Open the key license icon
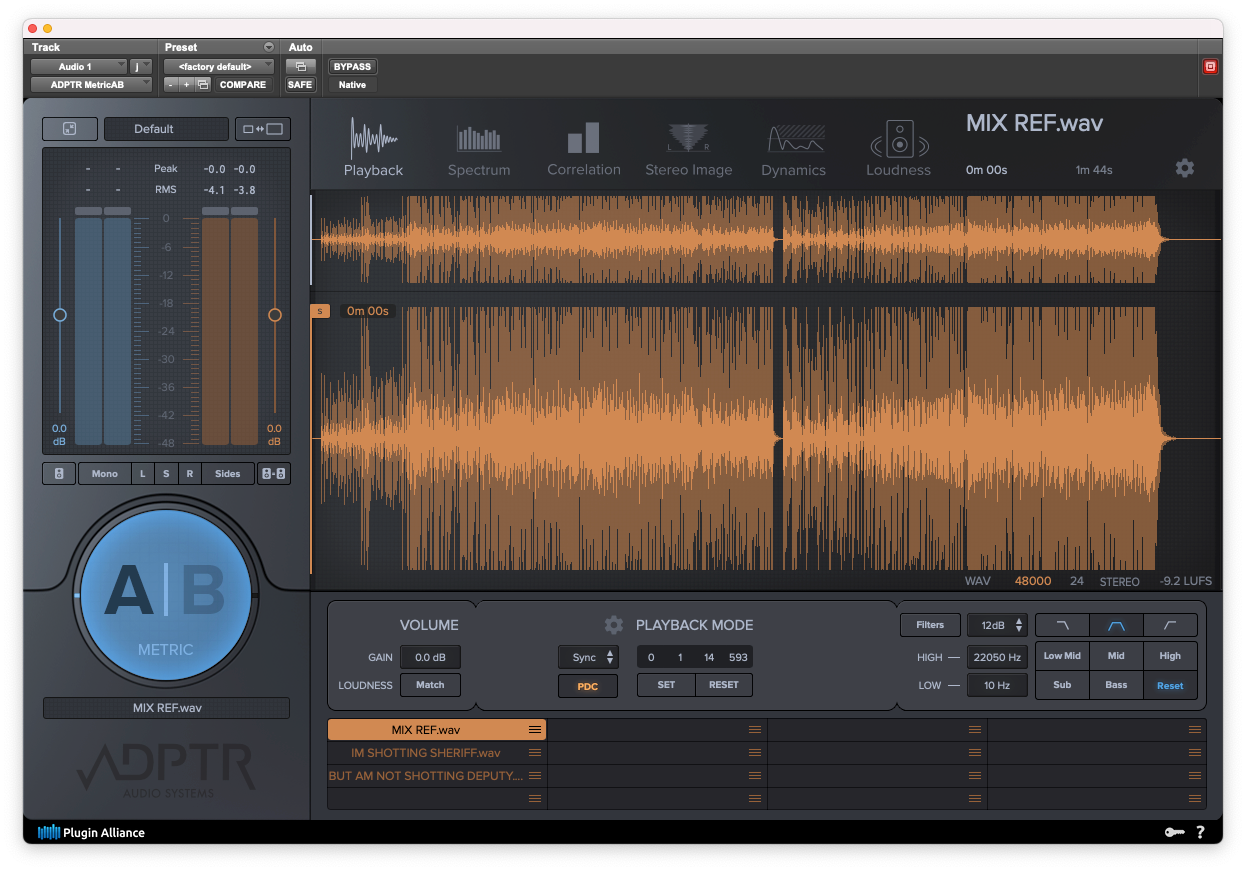 click(x=1174, y=832)
